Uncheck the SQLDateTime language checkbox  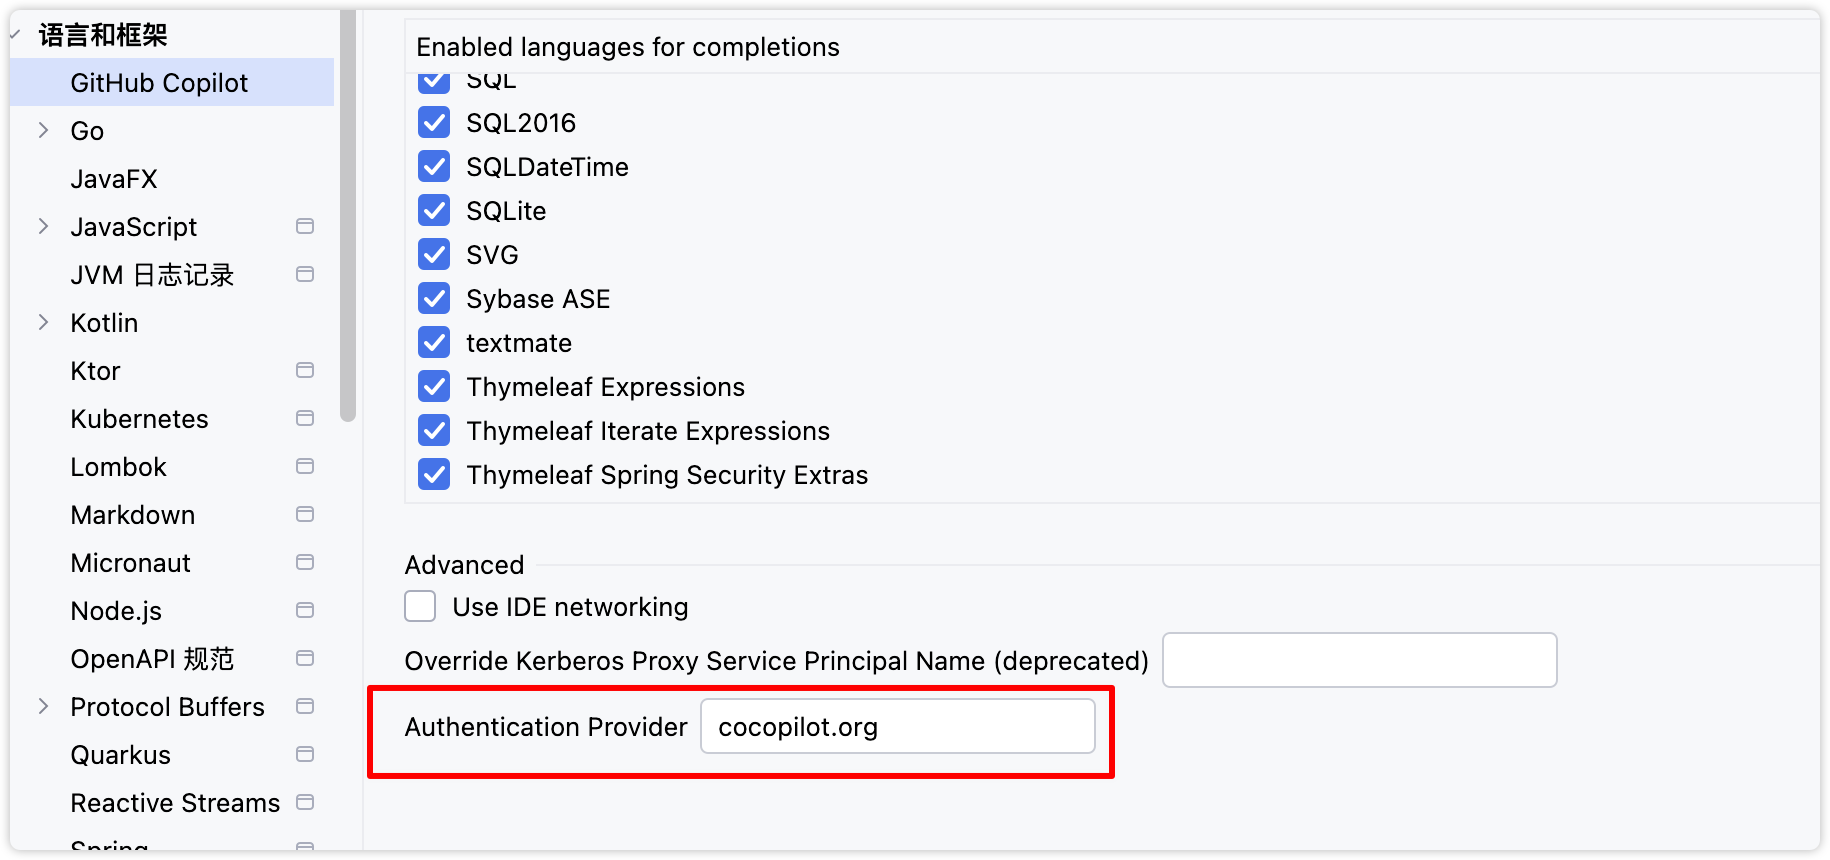point(434,166)
